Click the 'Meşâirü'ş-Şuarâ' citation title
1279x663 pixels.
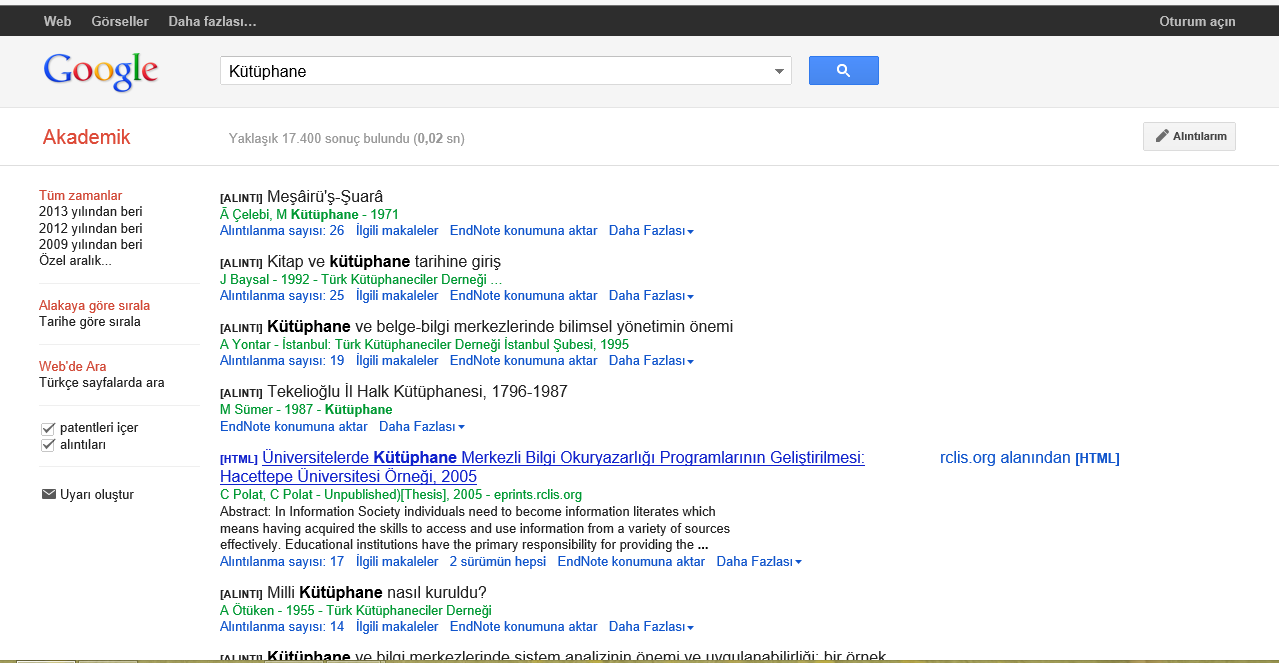click(325, 197)
